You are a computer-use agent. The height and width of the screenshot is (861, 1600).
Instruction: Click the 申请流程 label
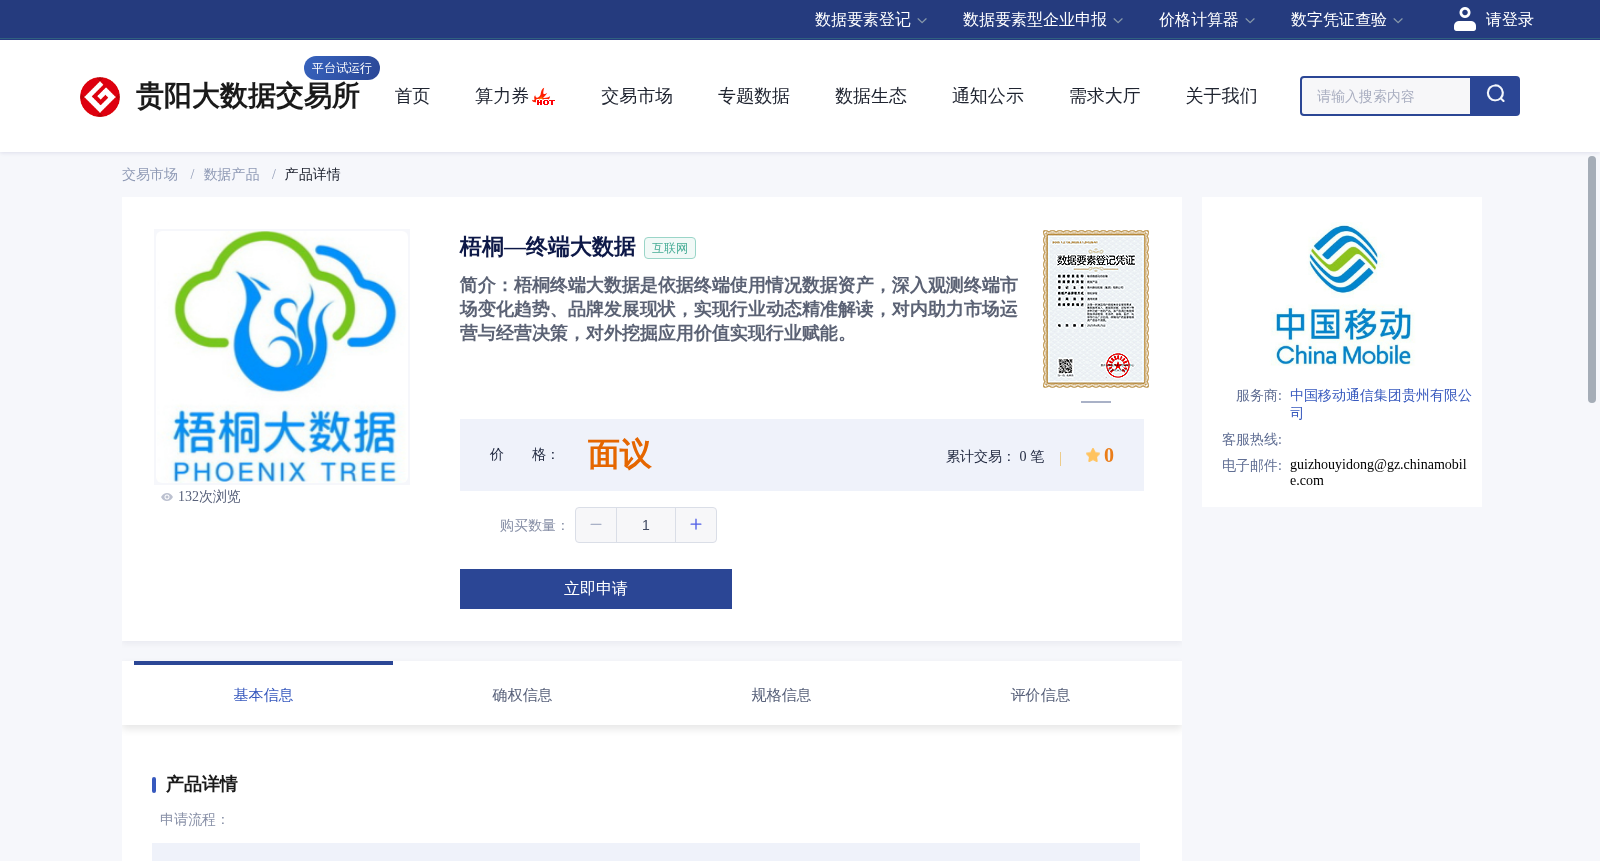(x=194, y=819)
